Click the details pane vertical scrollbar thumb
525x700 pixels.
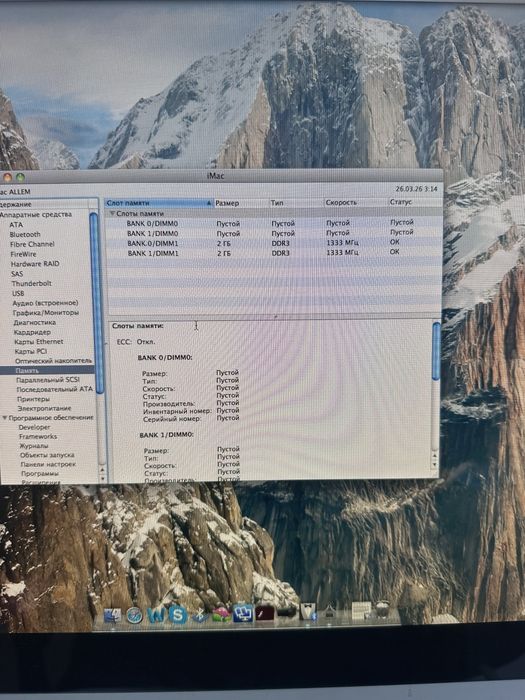pos(436,351)
